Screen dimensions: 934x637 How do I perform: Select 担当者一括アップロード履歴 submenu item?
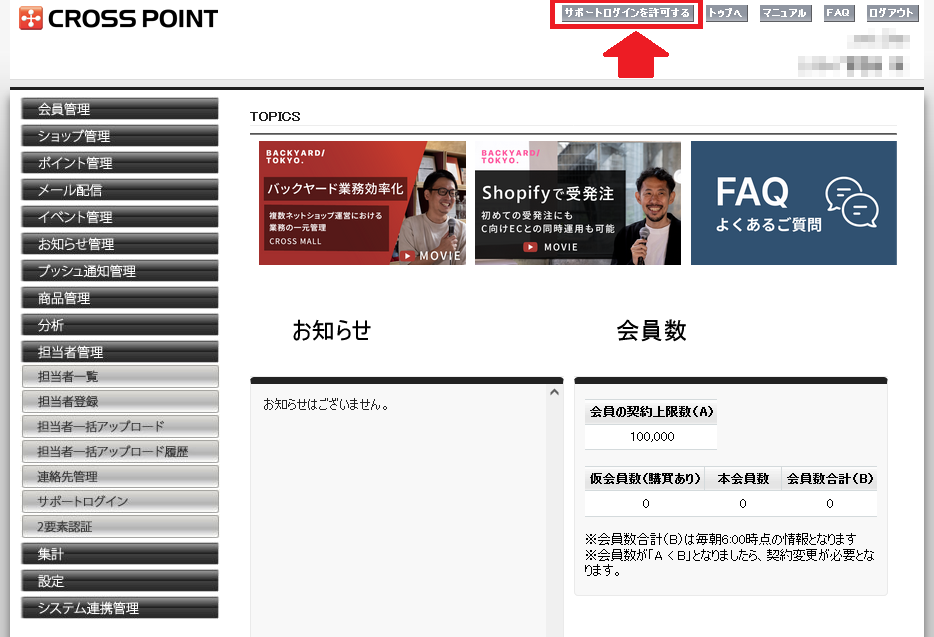(x=120, y=452)
